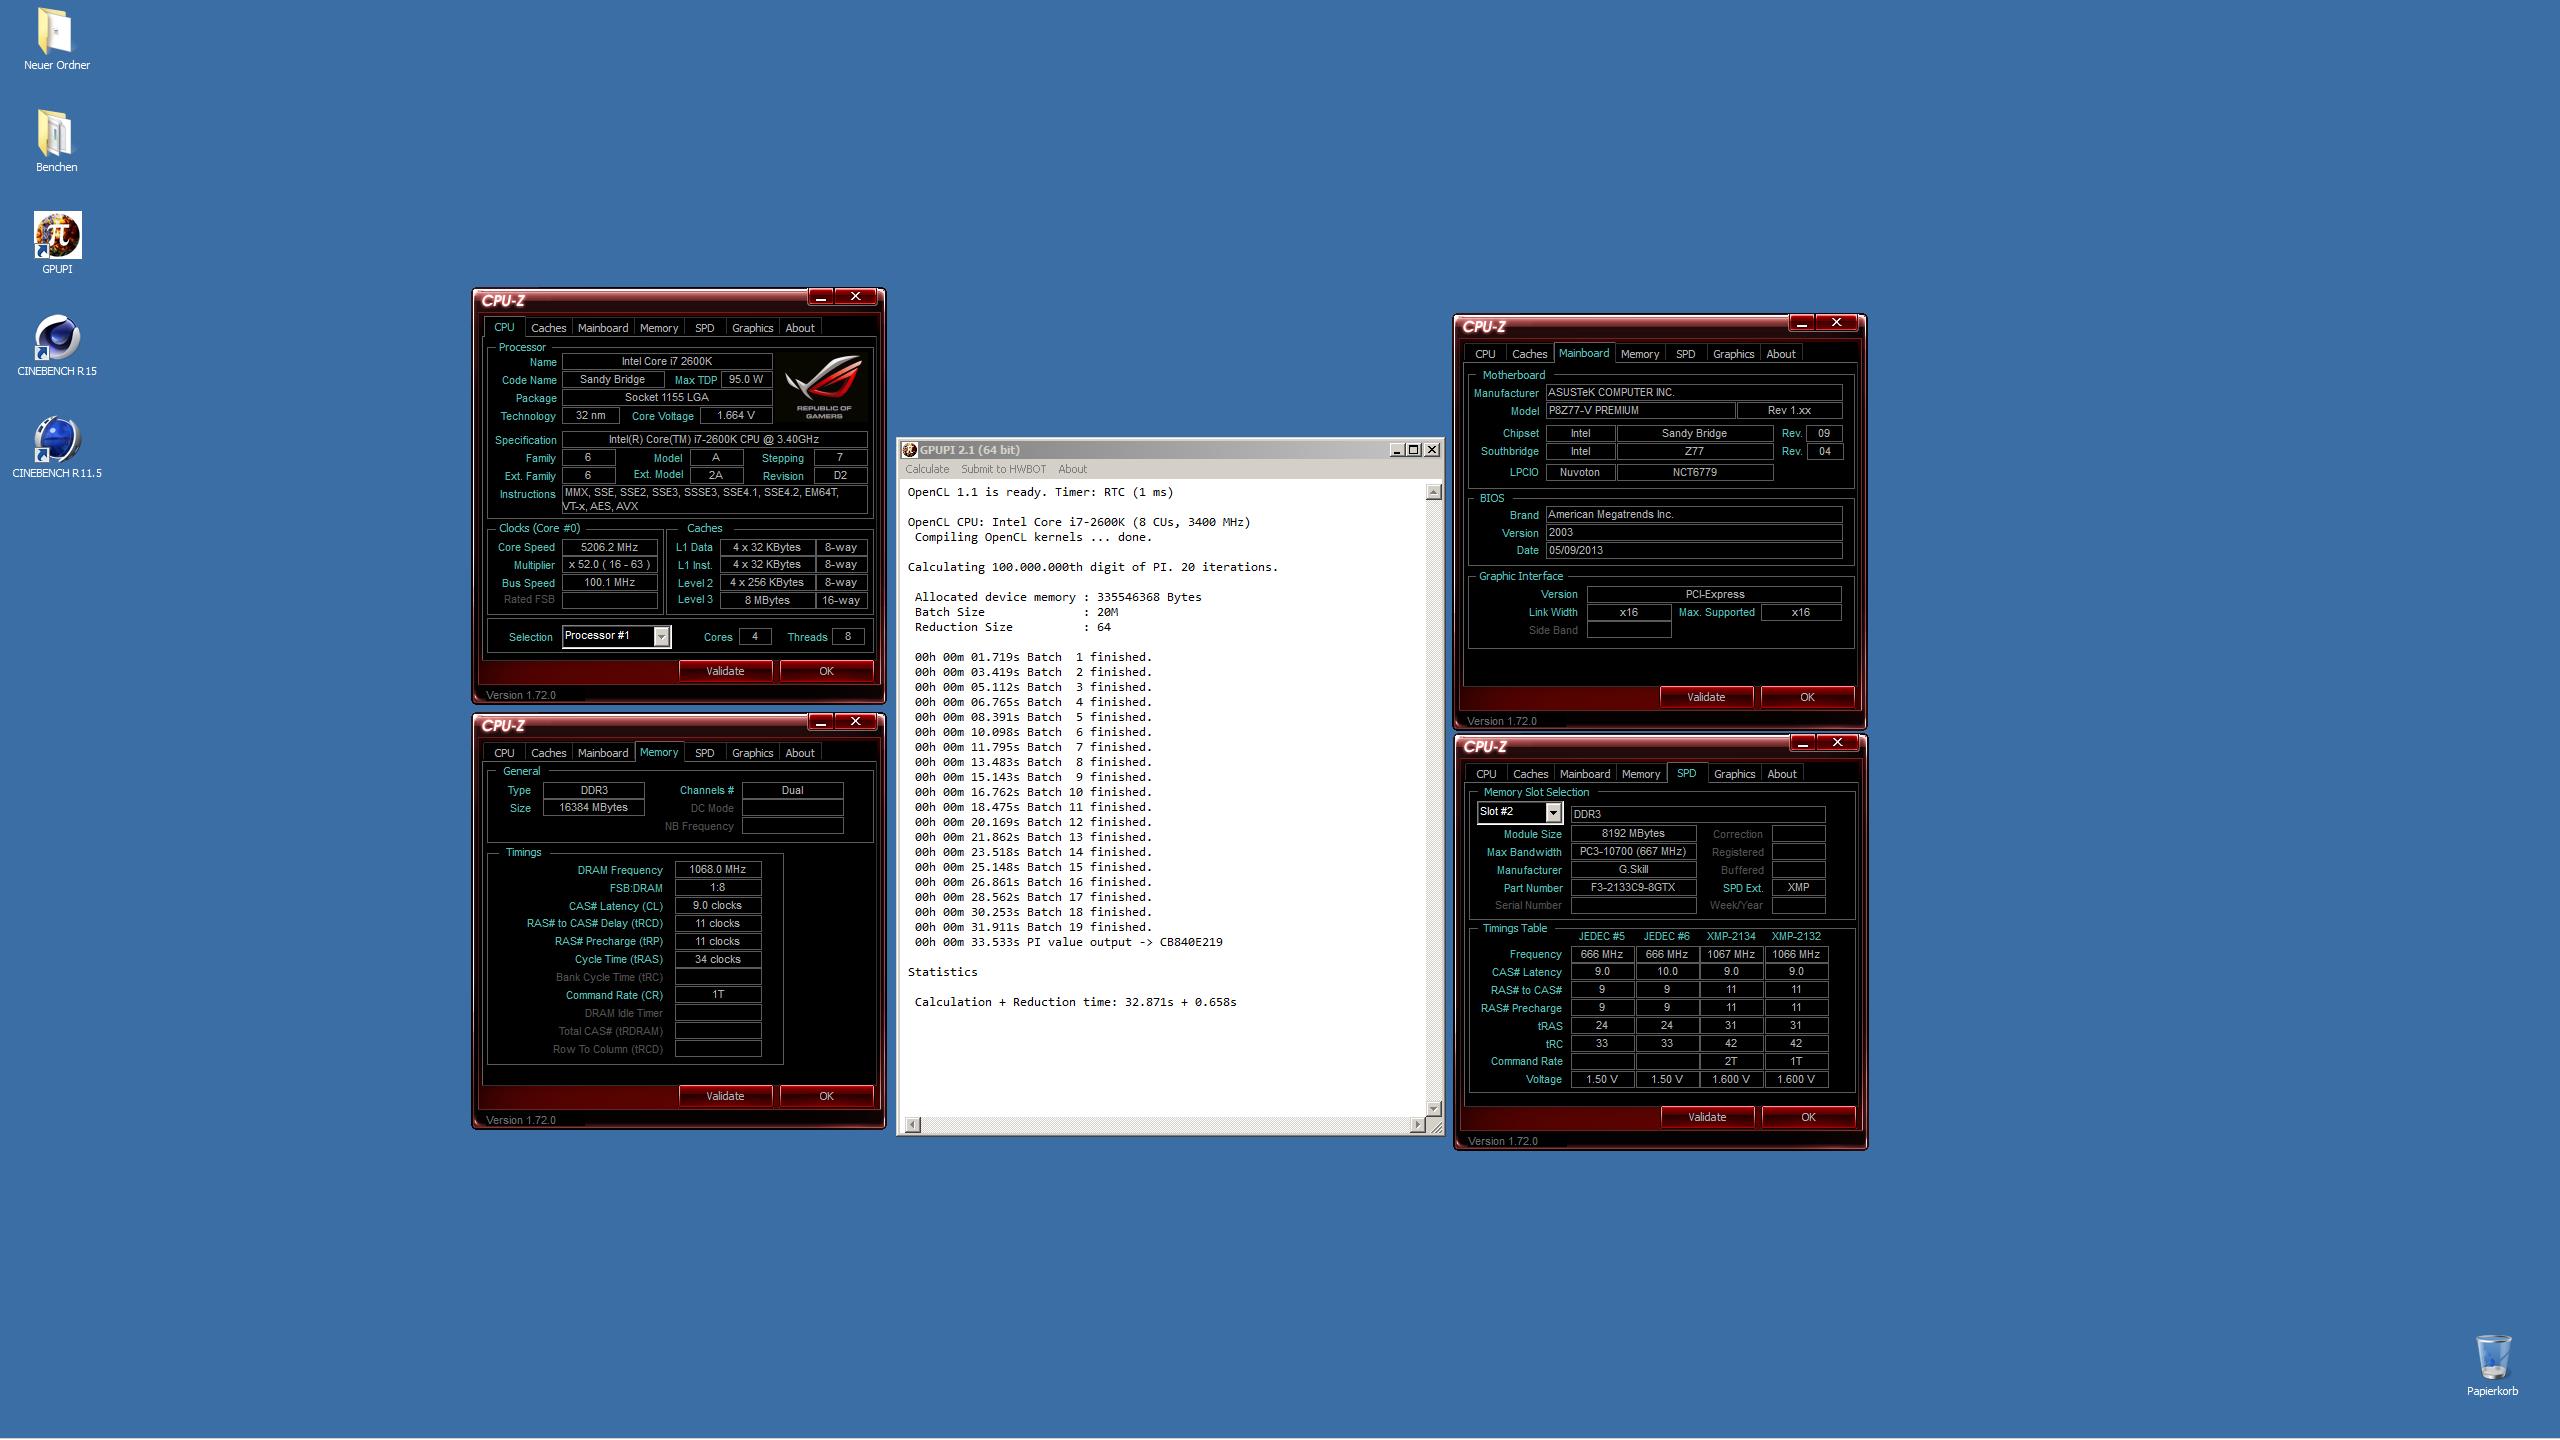Click GPUPI scrollbar down arrow

pos(1433,1108)
